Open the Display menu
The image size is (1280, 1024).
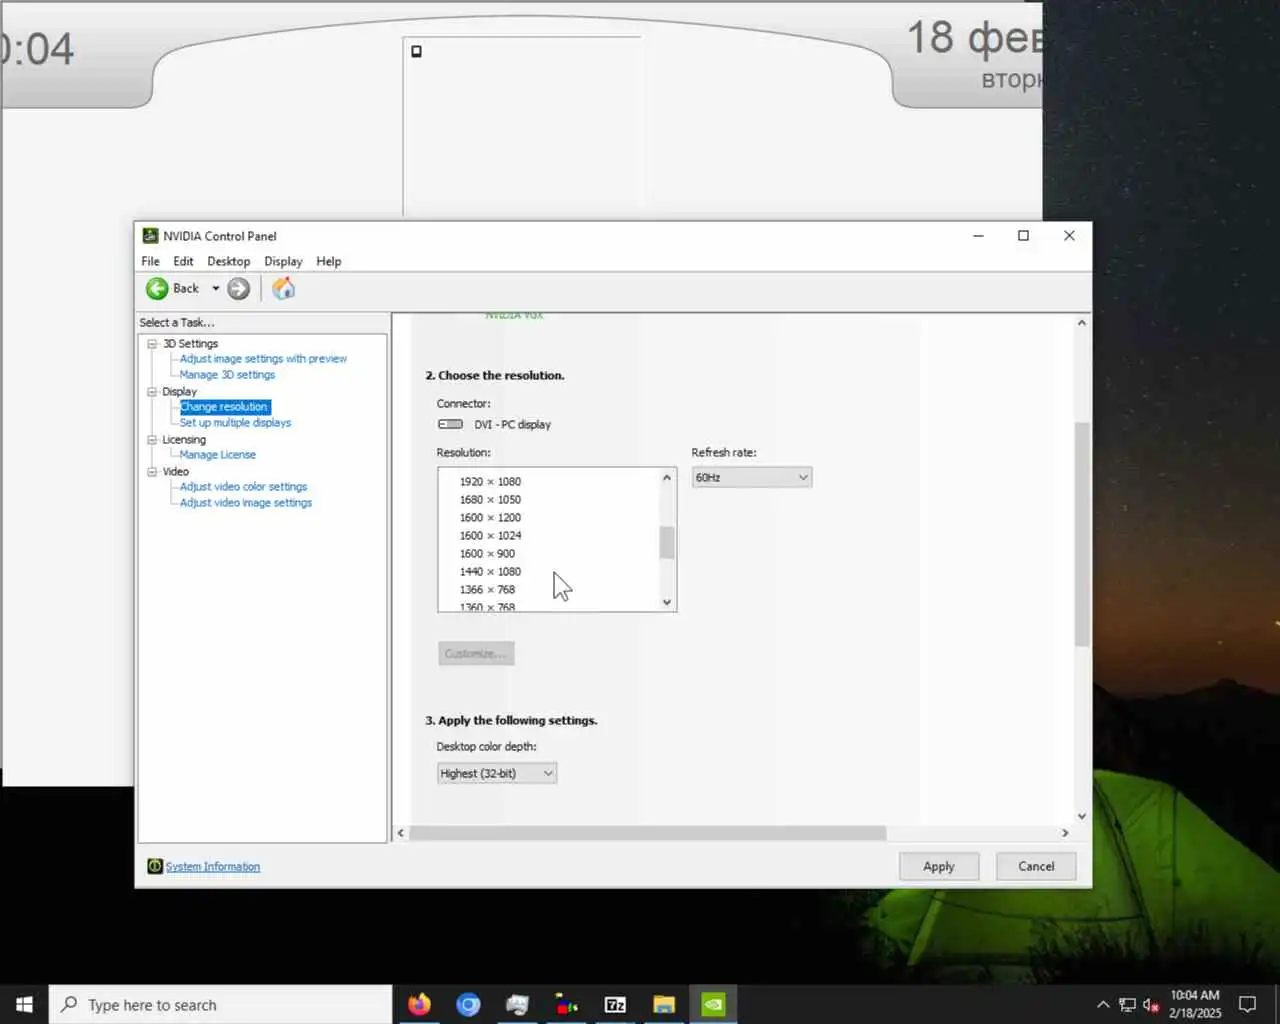283,261
